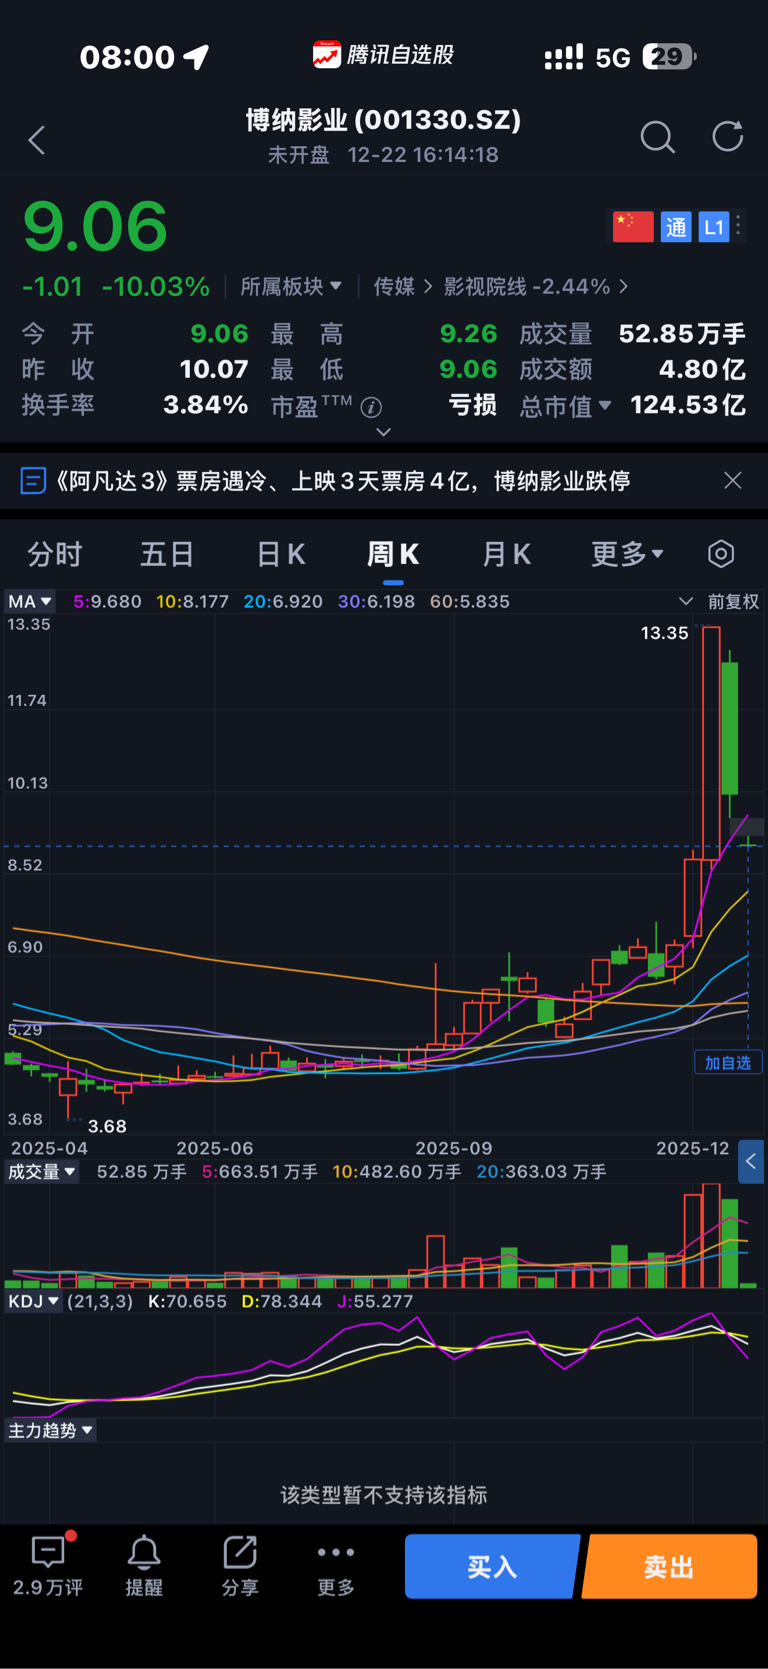Tap 换手率 value 3.84%
Viewport: 768px width, 1669px height.
(x=206, y=405)
